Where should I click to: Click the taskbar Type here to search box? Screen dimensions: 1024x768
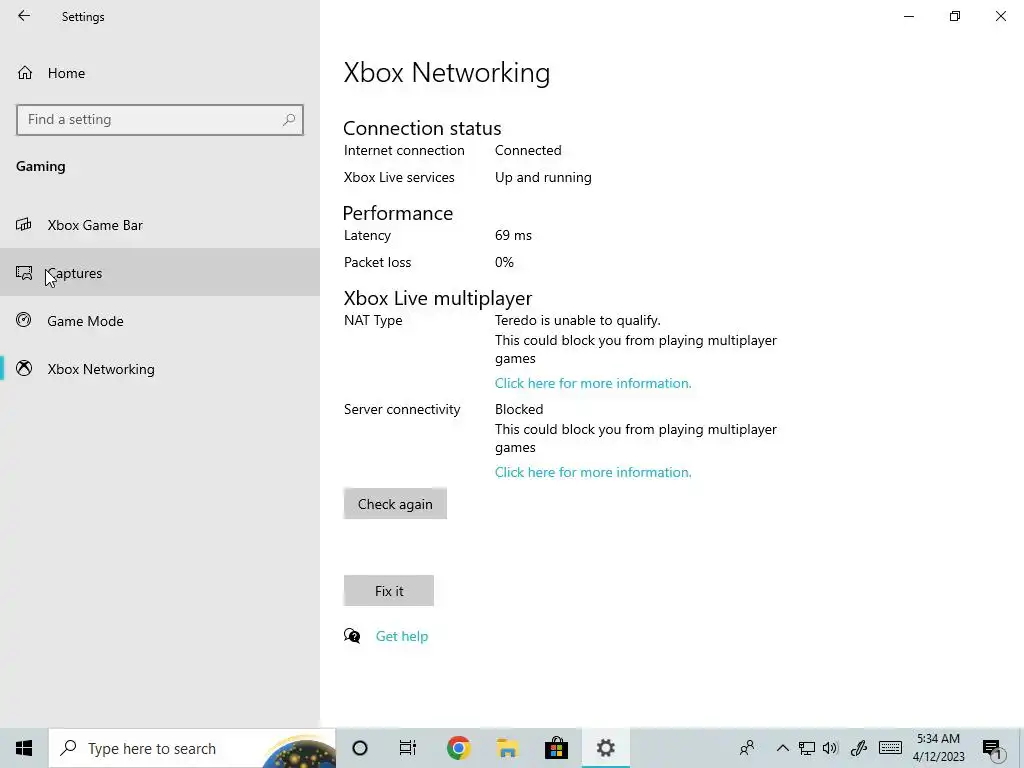192,748
